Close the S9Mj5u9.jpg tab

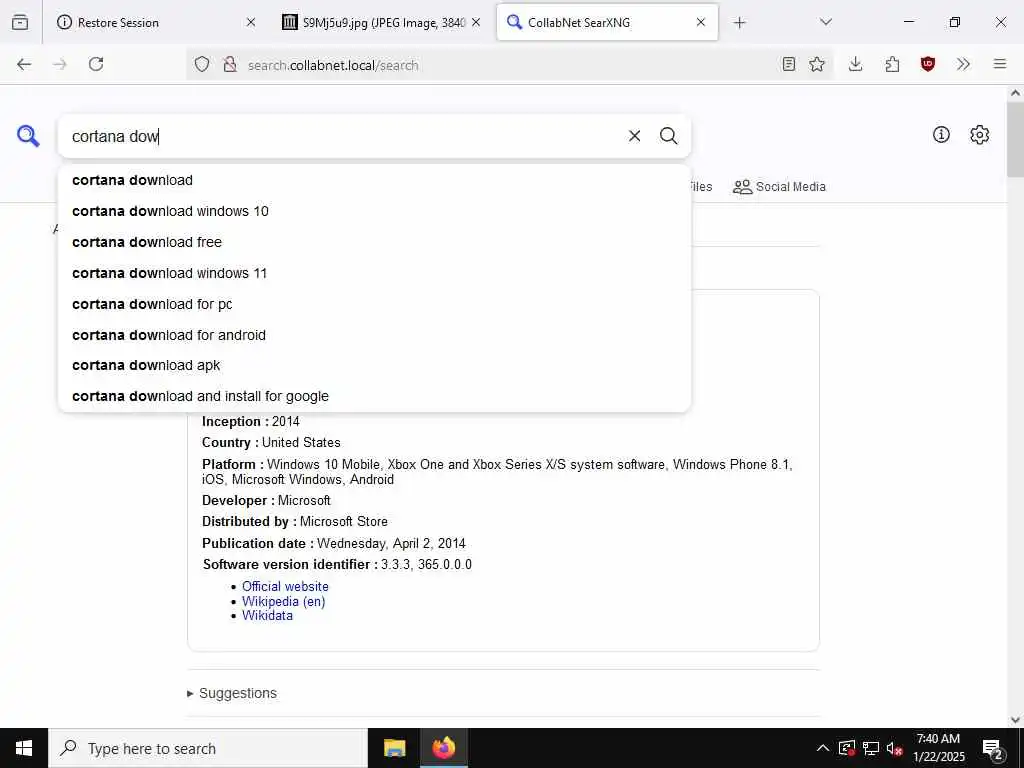[x=476, y=22]
